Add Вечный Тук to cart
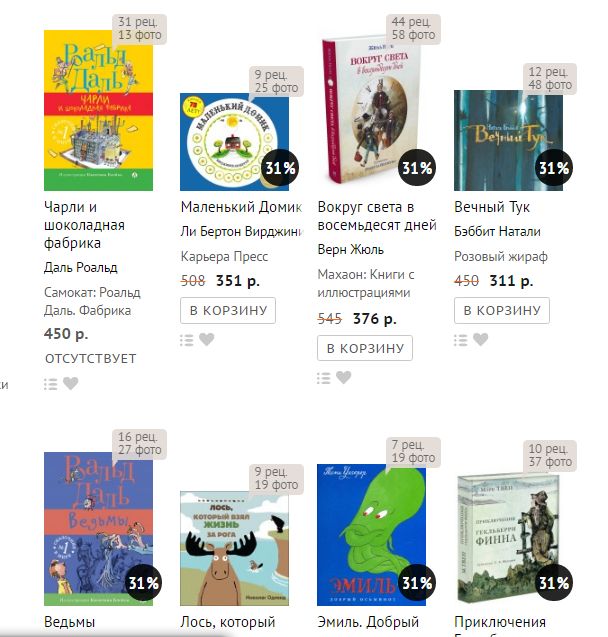 [502, 310]
